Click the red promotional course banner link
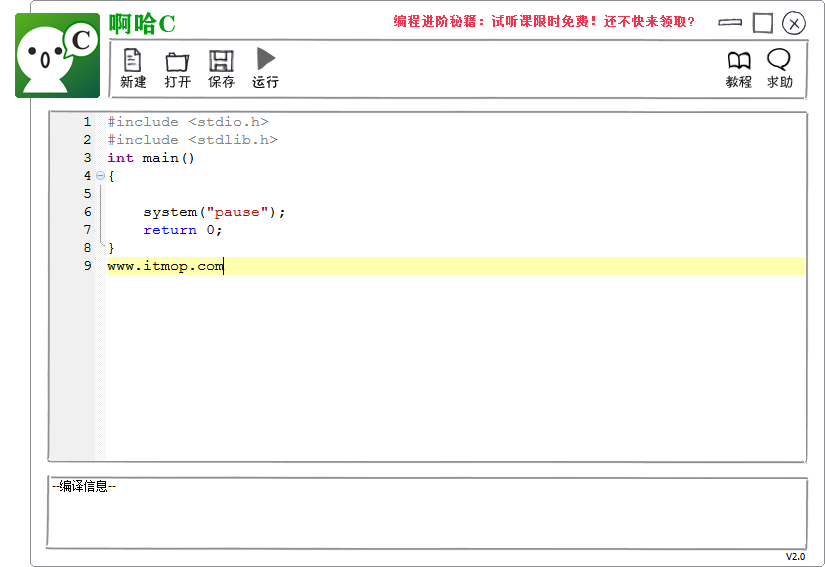This screenshot has height=567, width=825. point(543,21)
